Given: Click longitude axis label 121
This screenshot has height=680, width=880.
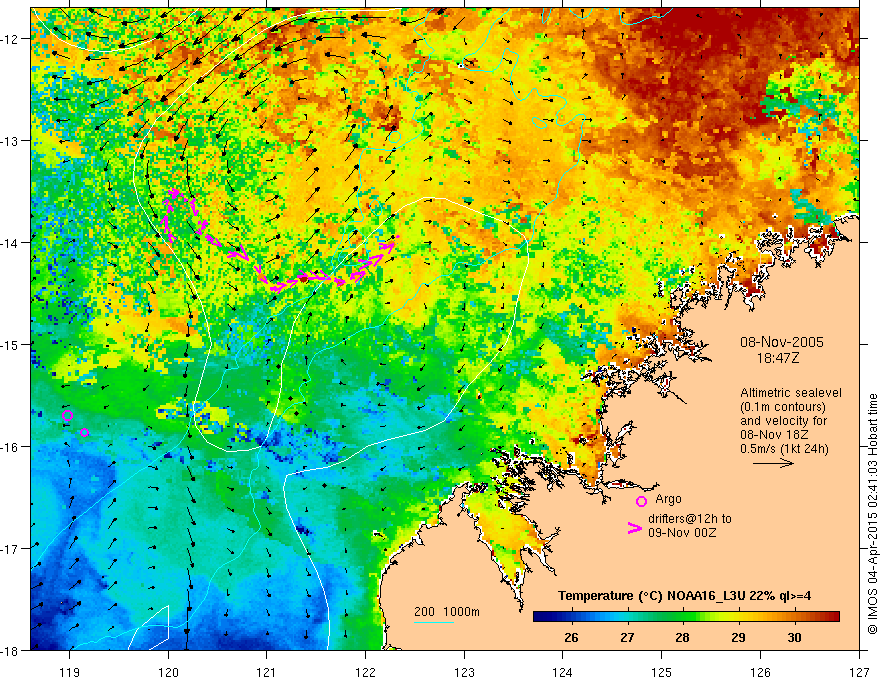Looking at the screenshot, I should click(x=267, y=672).
